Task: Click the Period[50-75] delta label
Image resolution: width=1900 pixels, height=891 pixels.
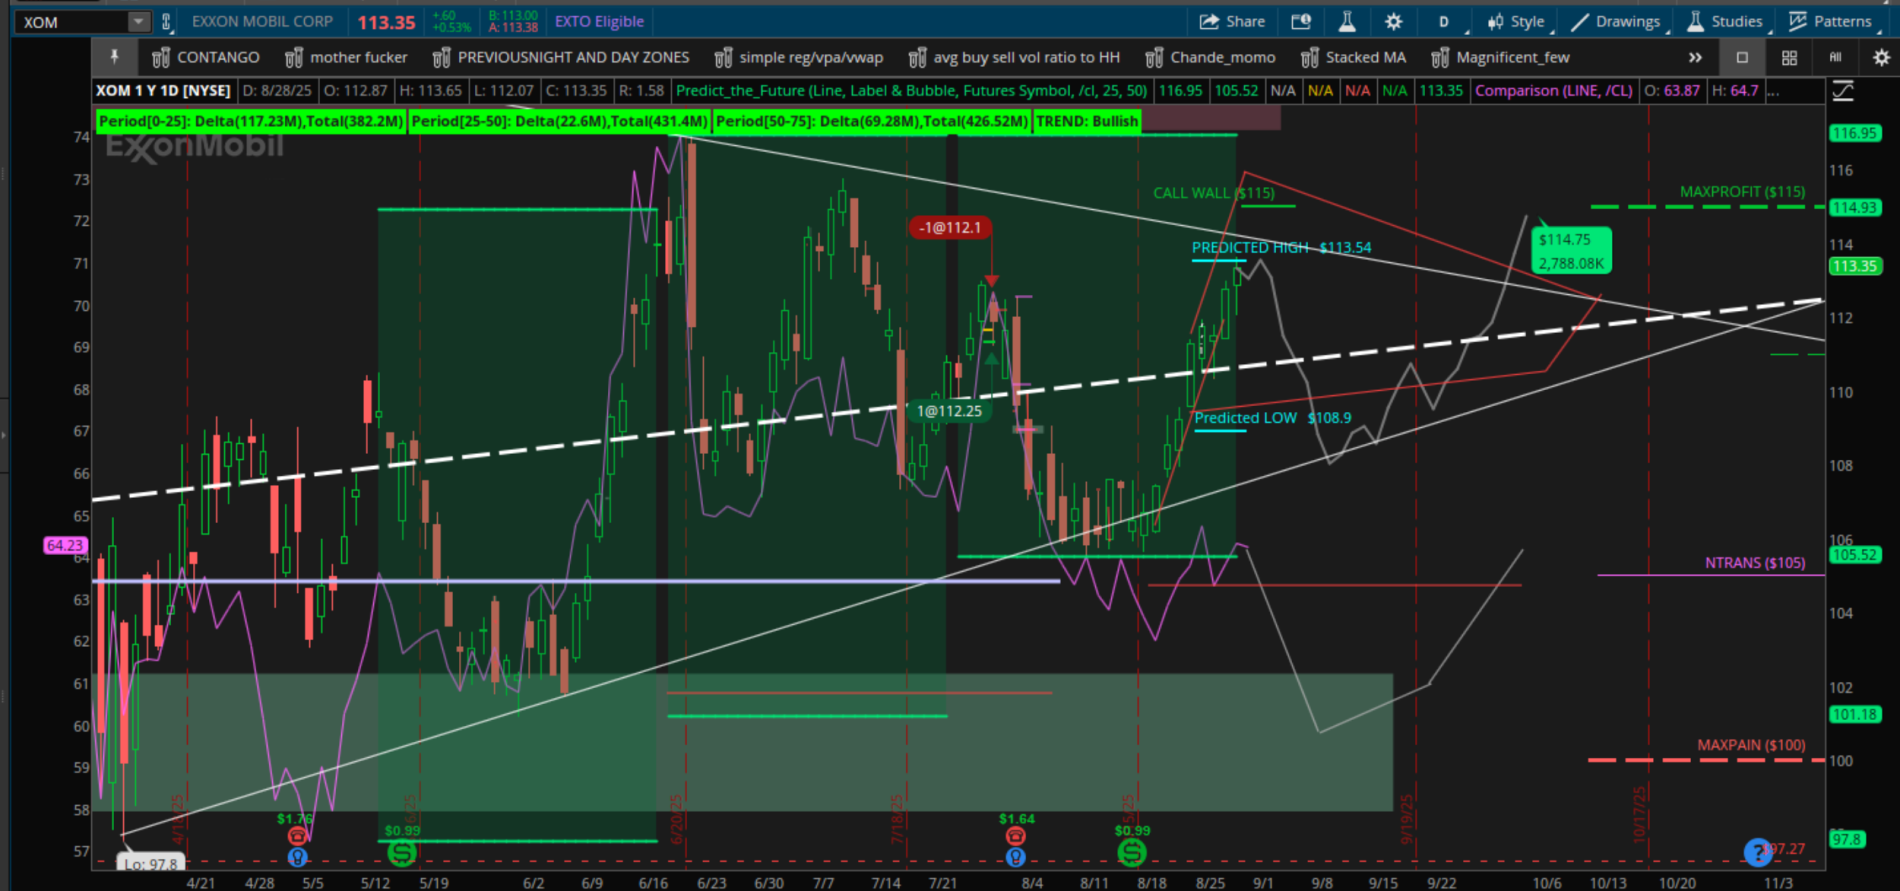Action: tap(872, 121)
